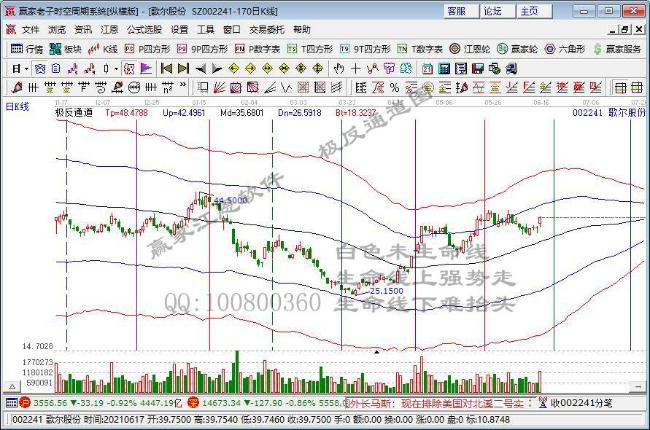Viewport: 650px width, 430px height.
Task: Open the 资讯 menu
Action: click(83, 29)
